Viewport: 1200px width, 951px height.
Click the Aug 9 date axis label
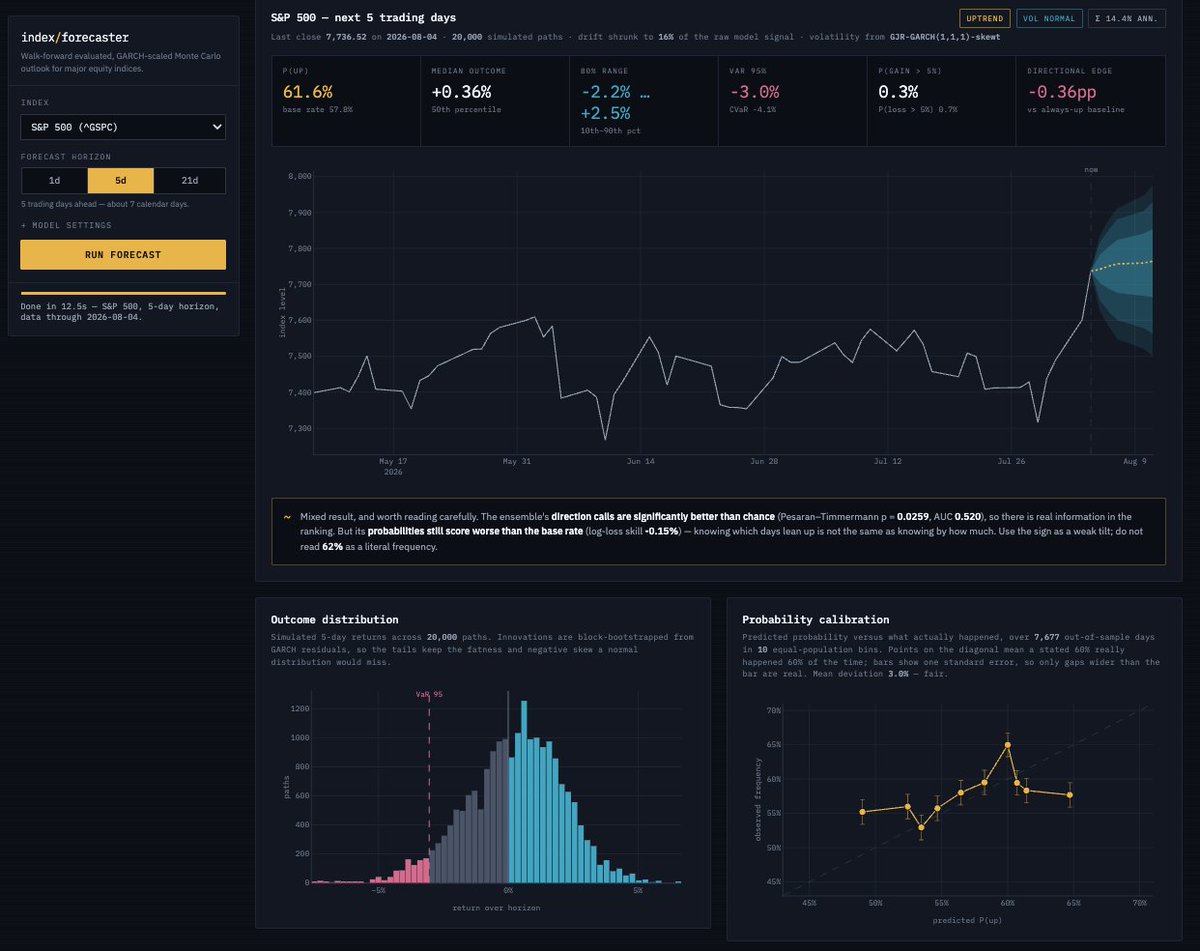click(x=1136, y=461)
